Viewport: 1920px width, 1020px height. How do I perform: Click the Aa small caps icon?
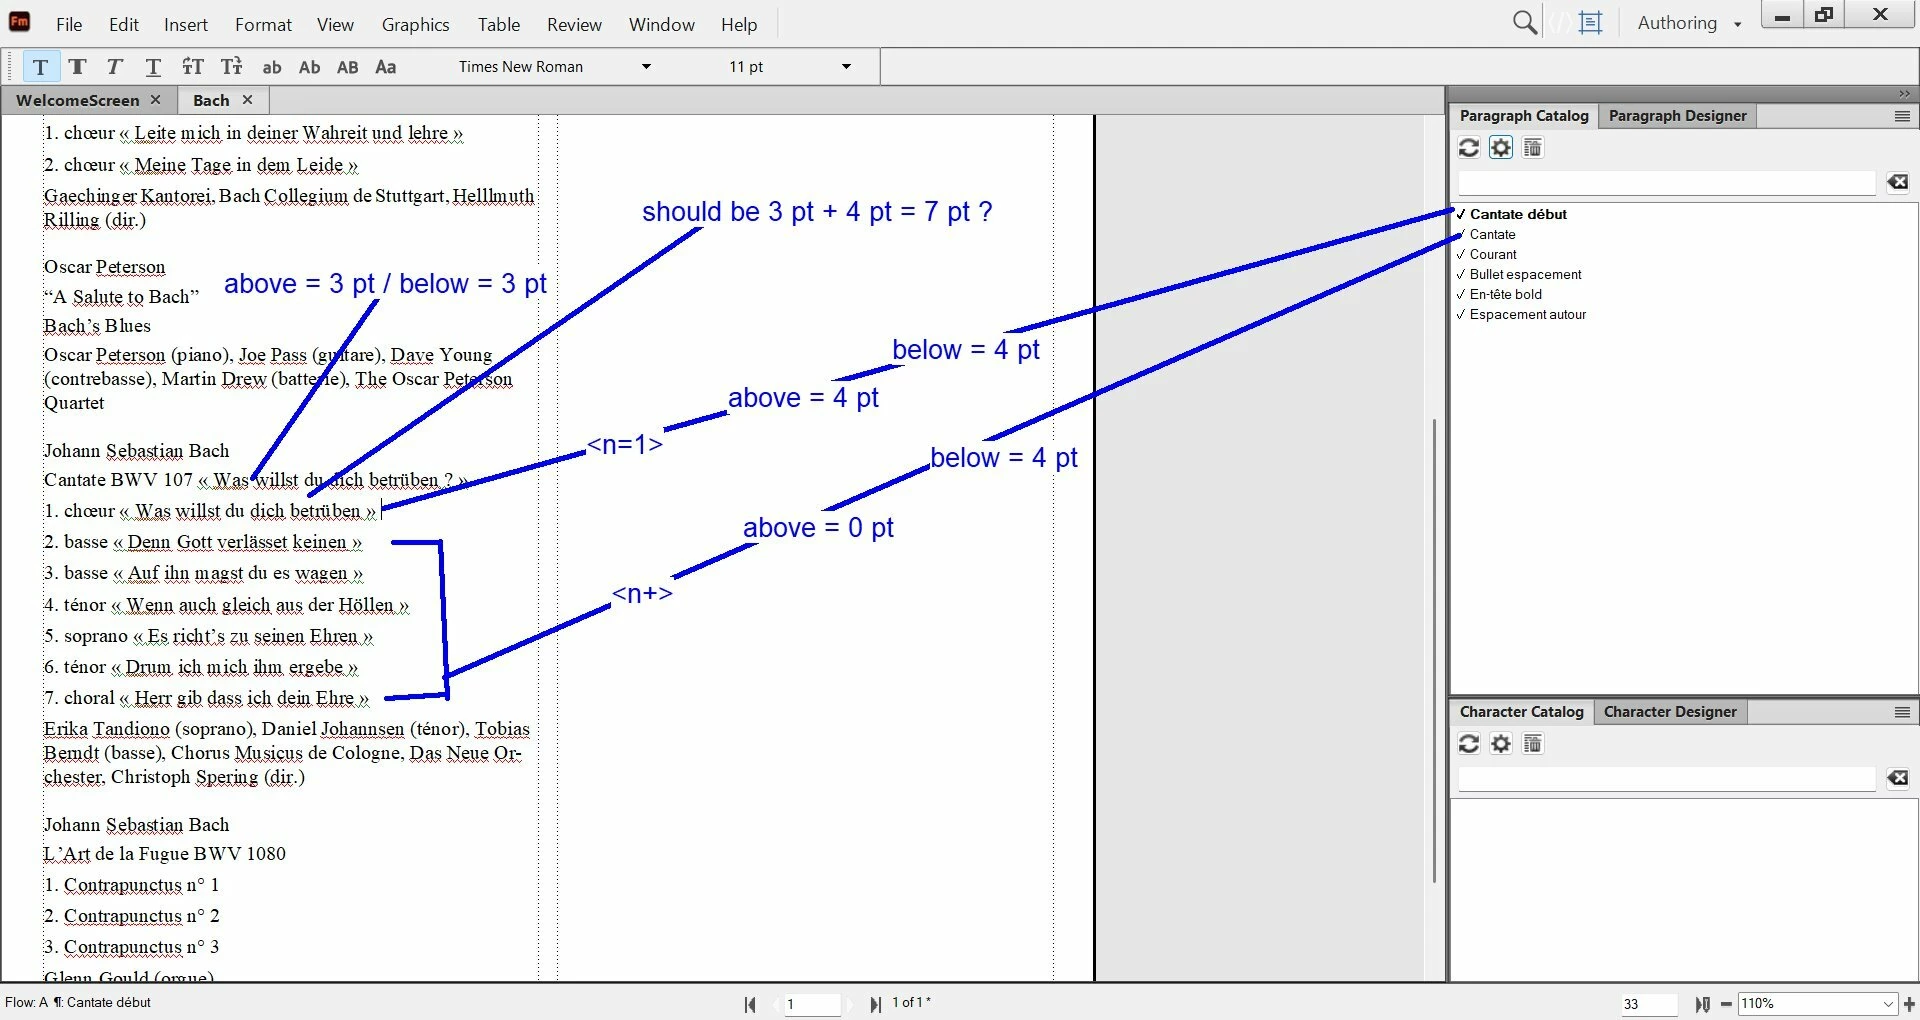tap(385, 67)
